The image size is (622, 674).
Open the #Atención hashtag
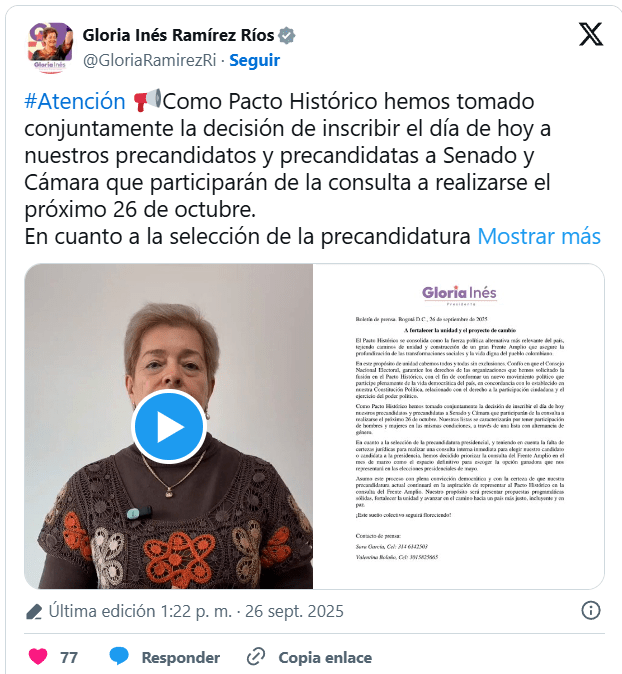(x=75, y=101)
